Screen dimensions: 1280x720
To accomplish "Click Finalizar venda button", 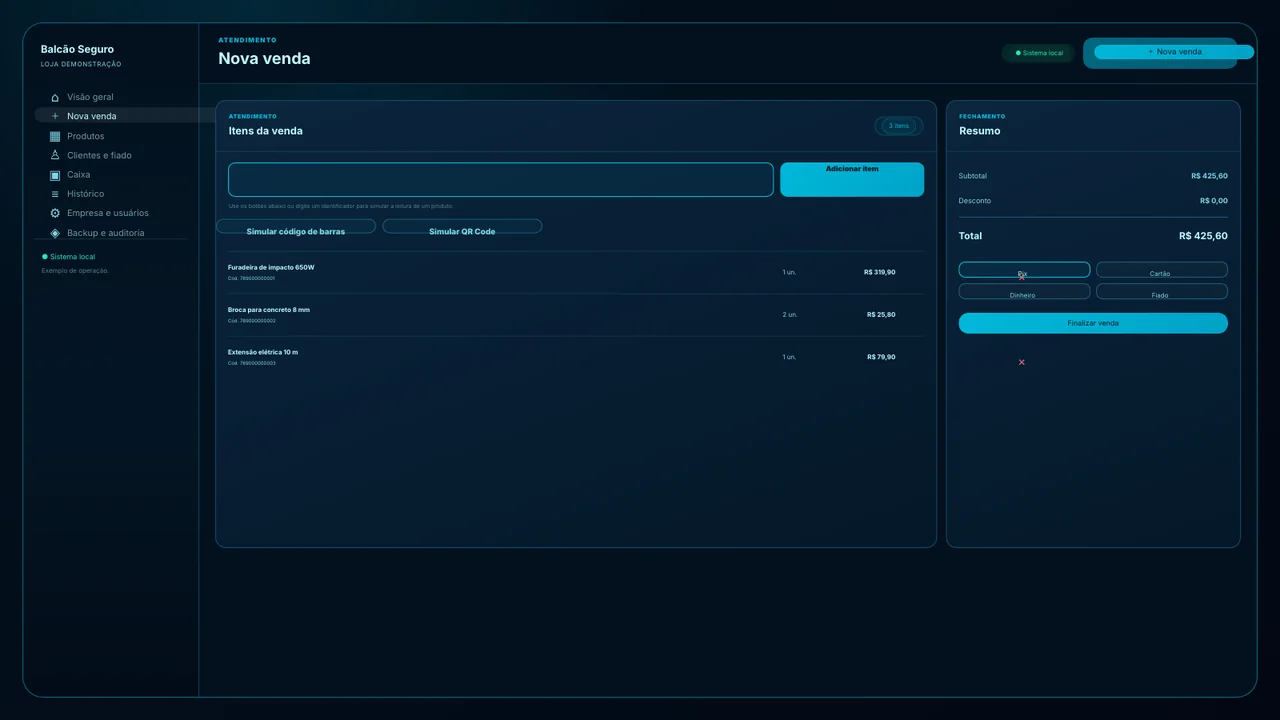I will (1093, 323).
